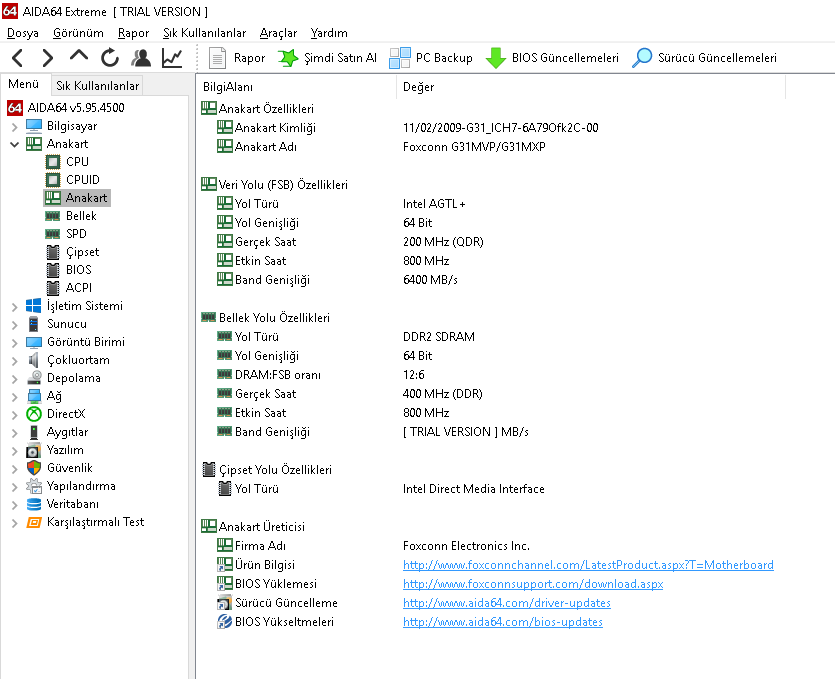Expand the Çokluortam tree node

point(14,361)
